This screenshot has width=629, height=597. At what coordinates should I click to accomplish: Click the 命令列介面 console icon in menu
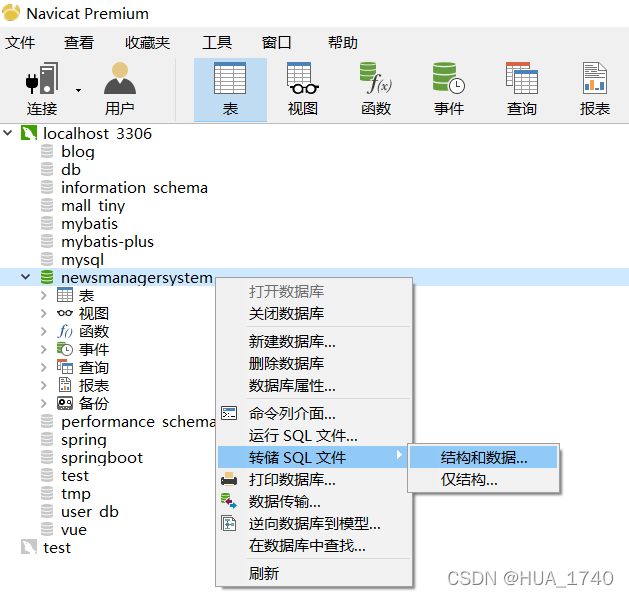pyautogui.click(x=229, y=413)
